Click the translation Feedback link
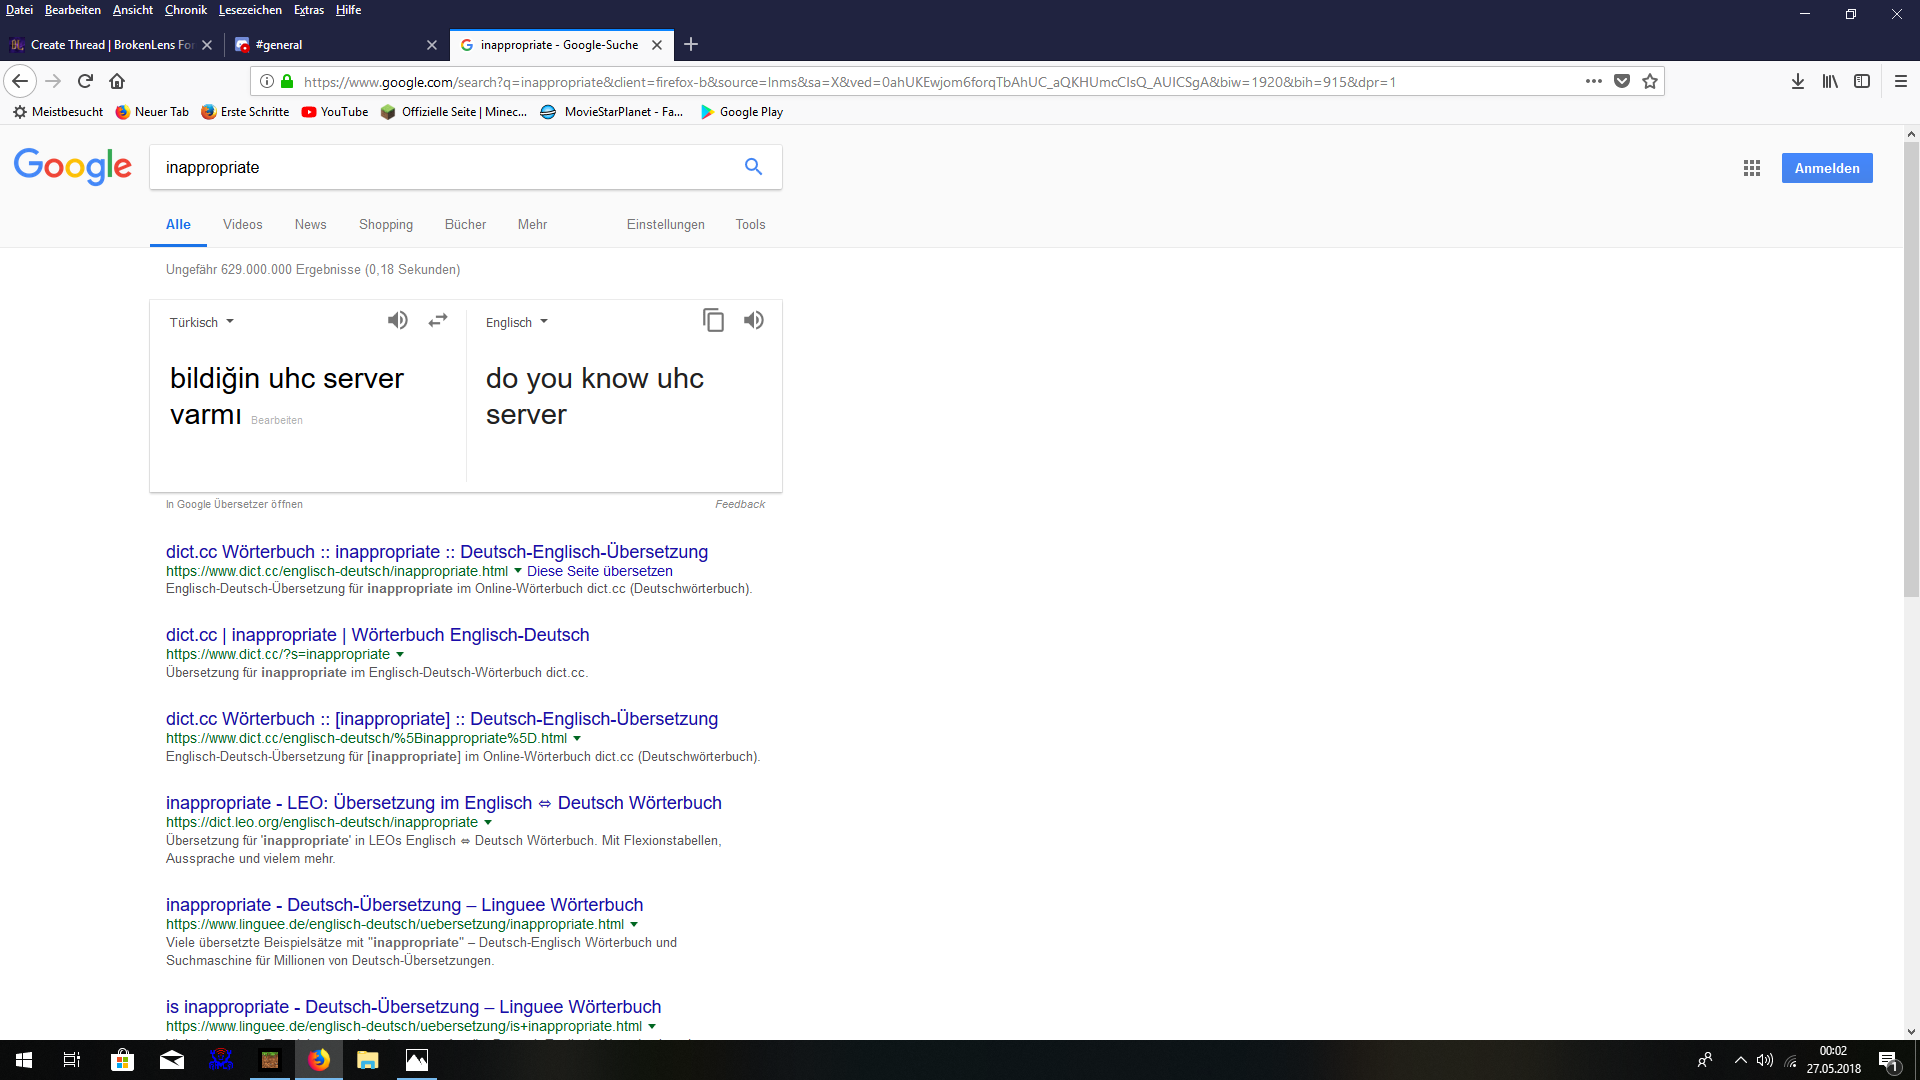Image resolution: width=1920 pixels, height=1080 pixels. pos(740,504)
